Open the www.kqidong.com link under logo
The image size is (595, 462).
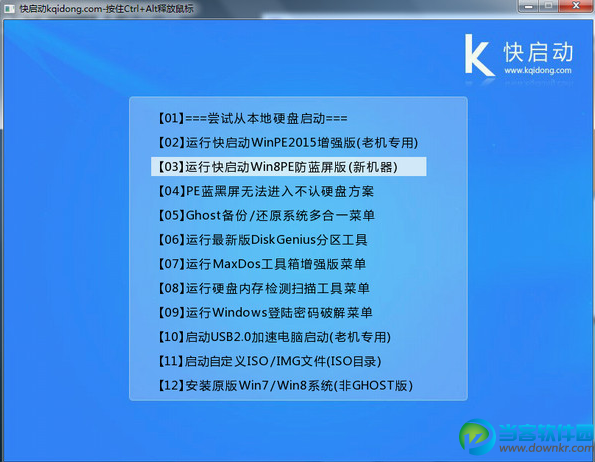(538, 70)
